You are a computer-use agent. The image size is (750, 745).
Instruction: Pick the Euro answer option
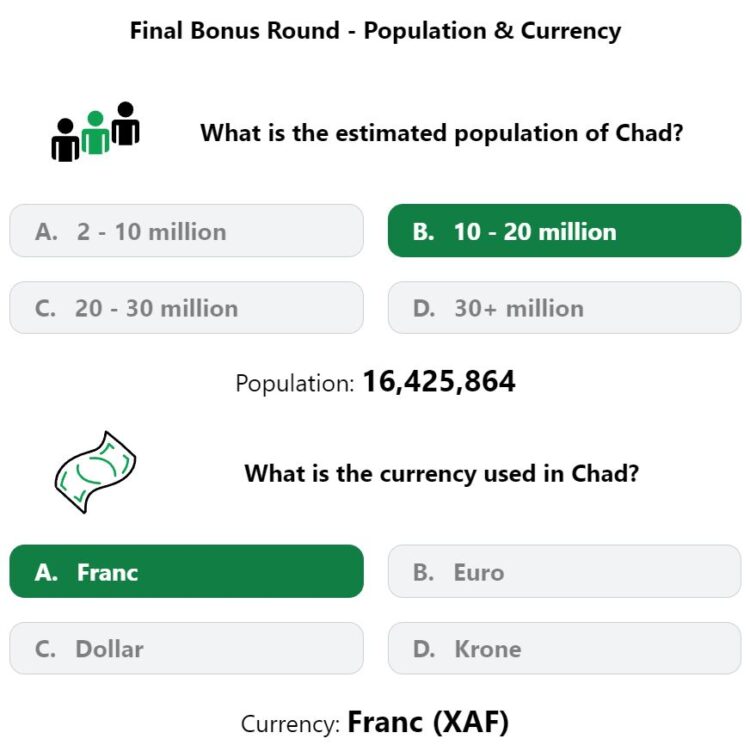click(x=564, y=571)
